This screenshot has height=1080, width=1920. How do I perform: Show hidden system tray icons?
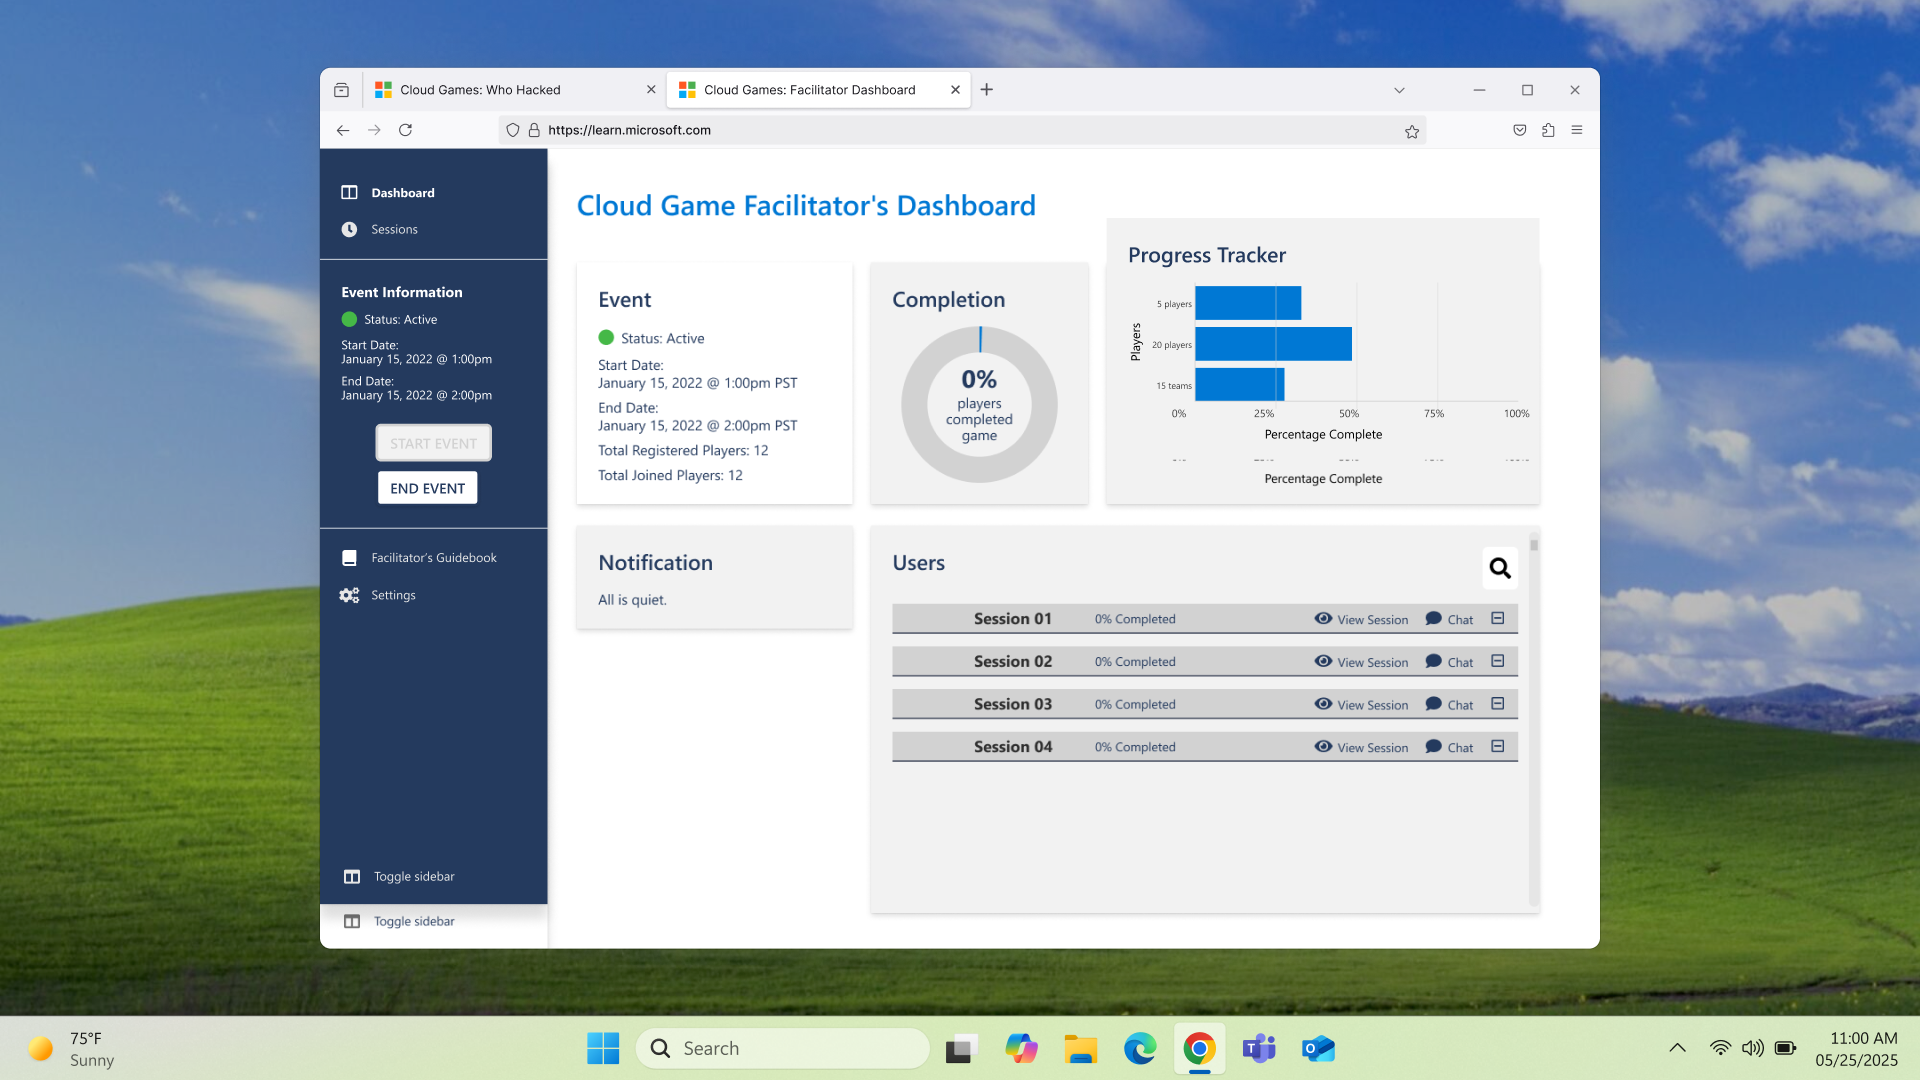click(1677, 1048)
